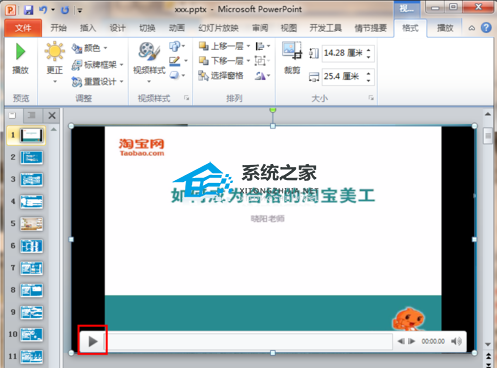Switch to the Animations (动画) tab
This screenshot has width=497, height=368.
pyautogui.click(x=177, y=28)
